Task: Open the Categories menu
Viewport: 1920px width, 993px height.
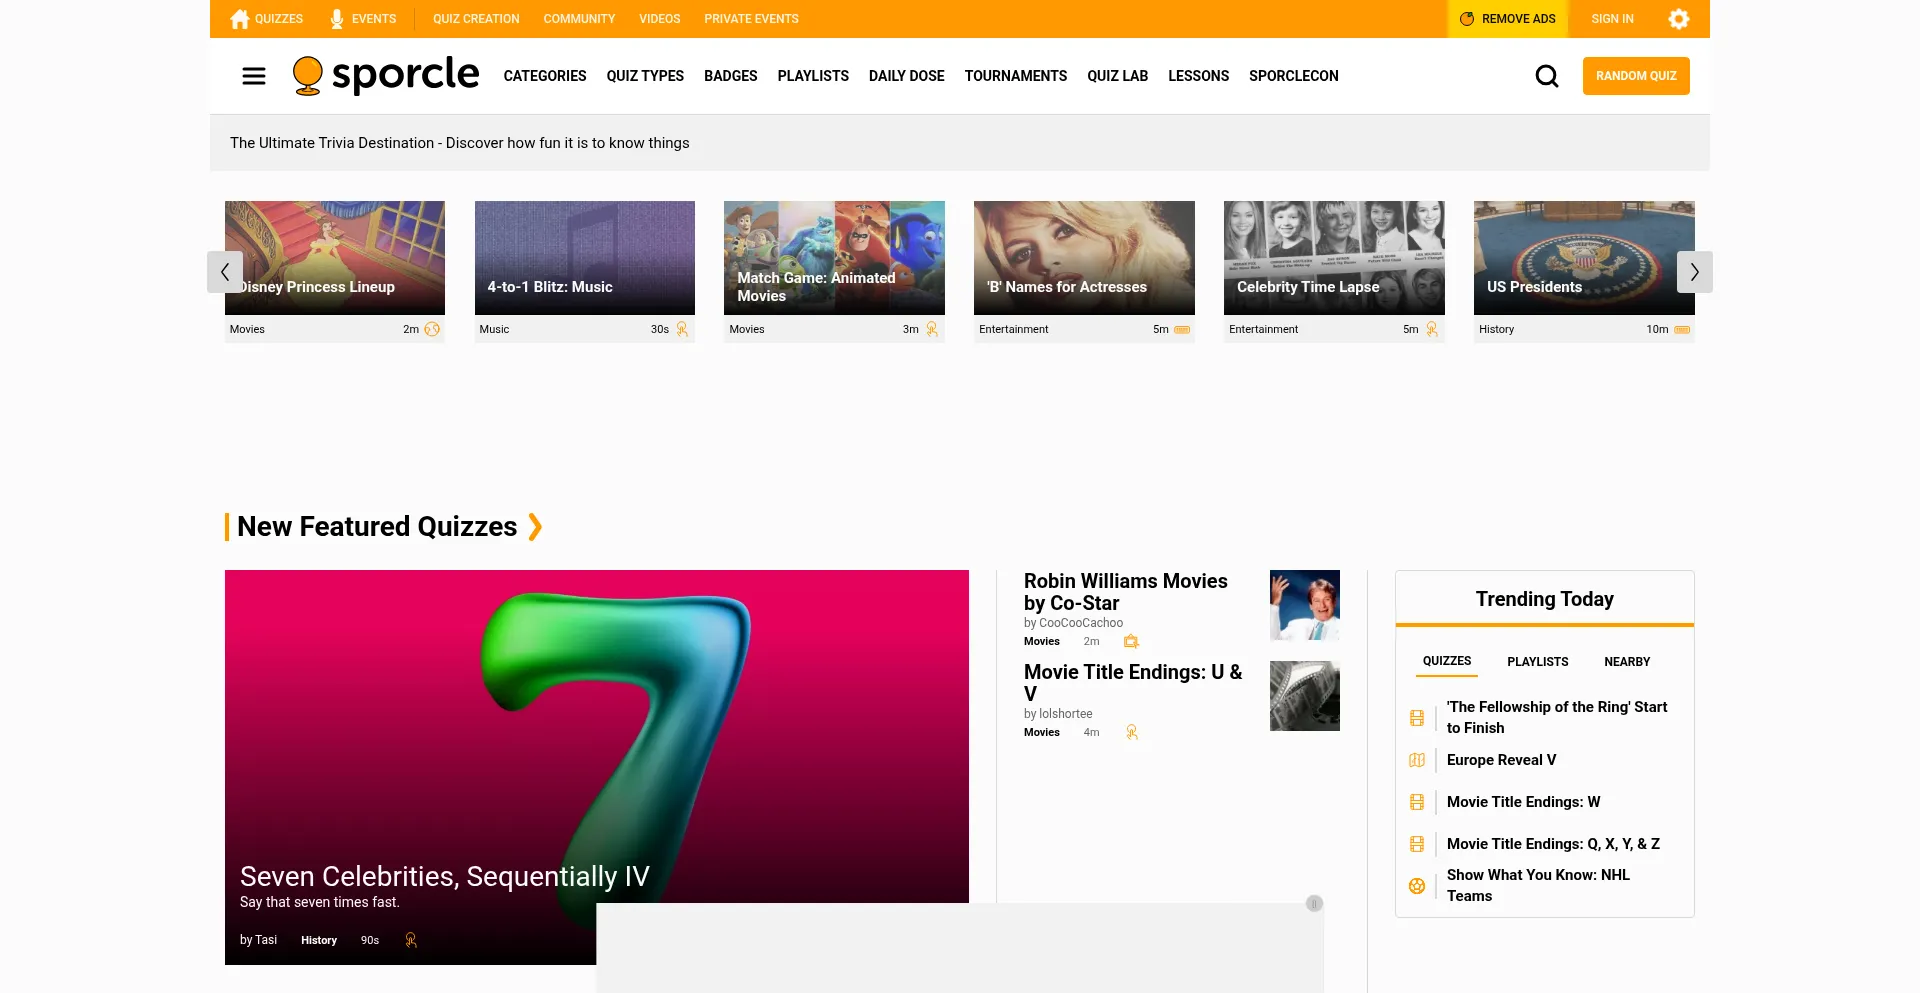Action: tap(545, 76)
